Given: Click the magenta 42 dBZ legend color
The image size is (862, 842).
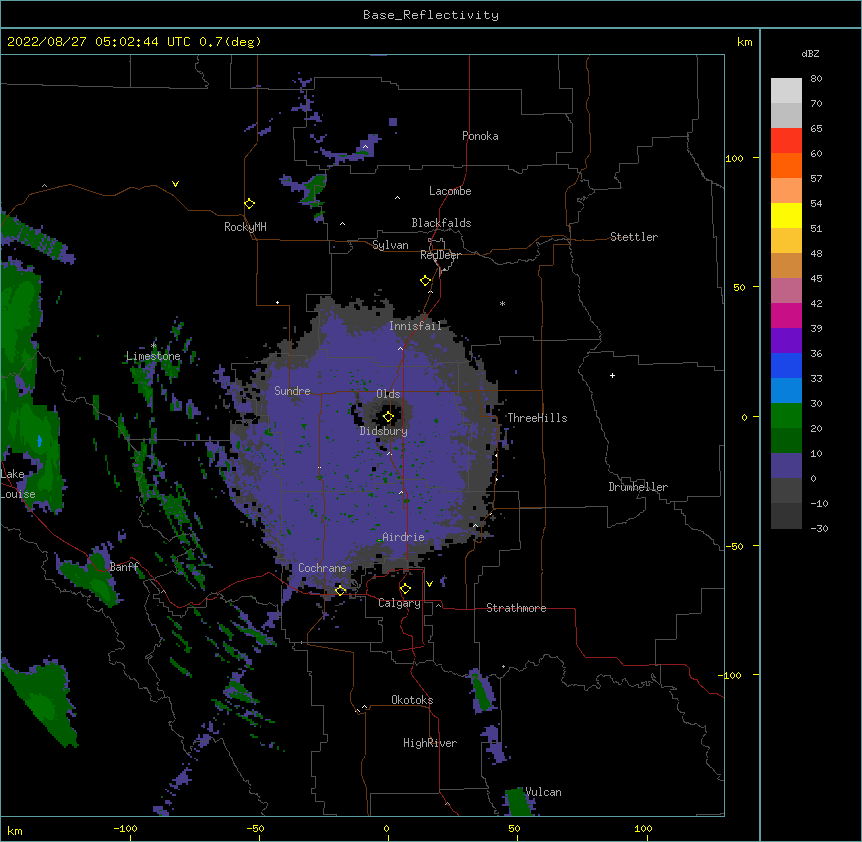Looking at the screenshot, I should pos(786,315).
